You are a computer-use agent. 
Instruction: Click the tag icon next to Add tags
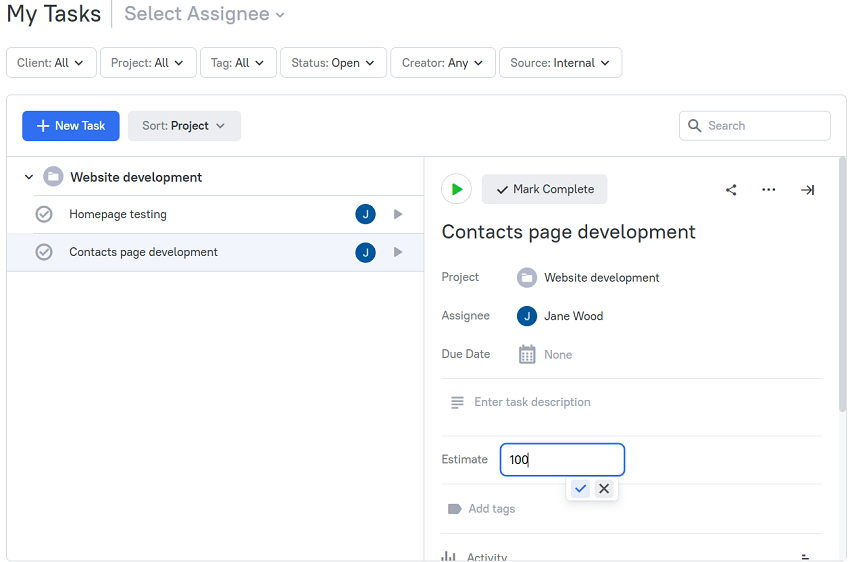(x=454, y=508)
